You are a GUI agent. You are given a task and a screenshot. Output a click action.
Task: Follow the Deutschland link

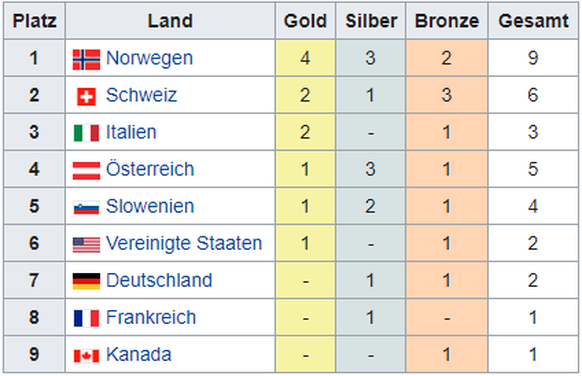click(159, 280)
